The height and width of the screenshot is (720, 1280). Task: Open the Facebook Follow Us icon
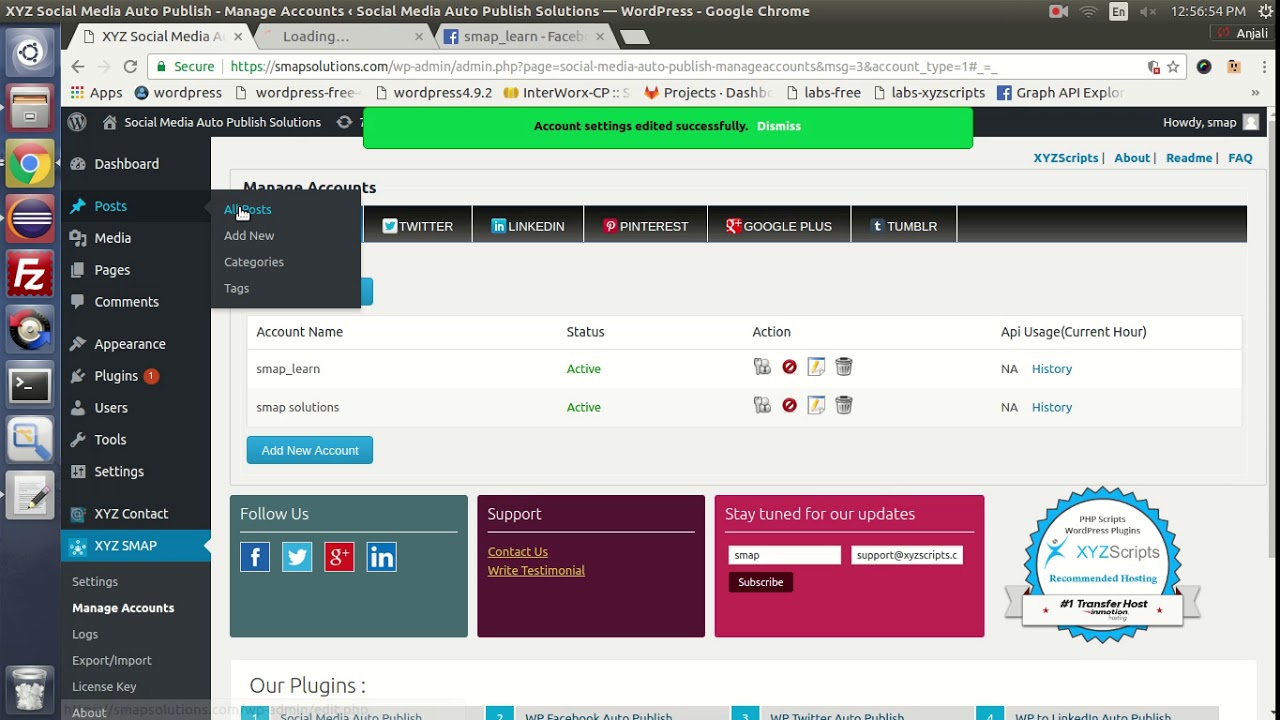255,557
